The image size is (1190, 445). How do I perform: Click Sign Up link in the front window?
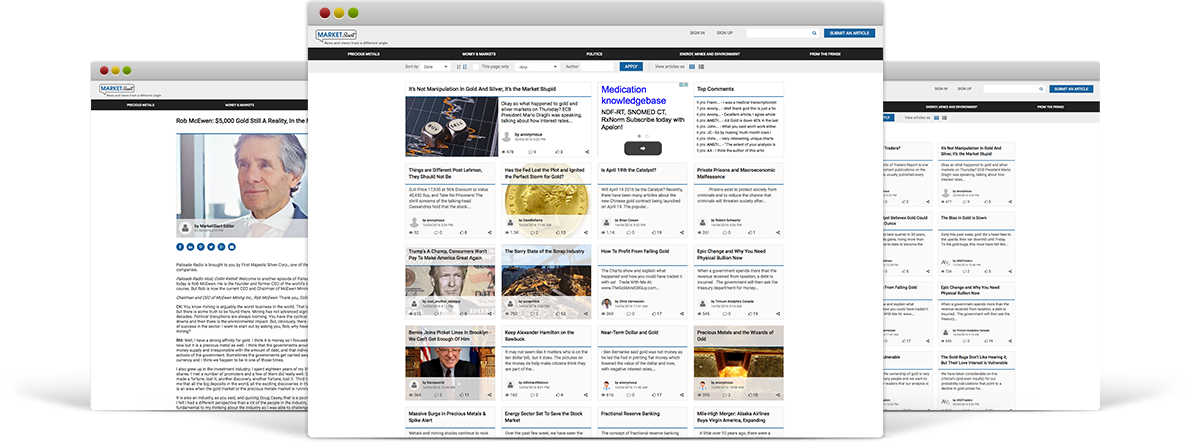(725, 33)
